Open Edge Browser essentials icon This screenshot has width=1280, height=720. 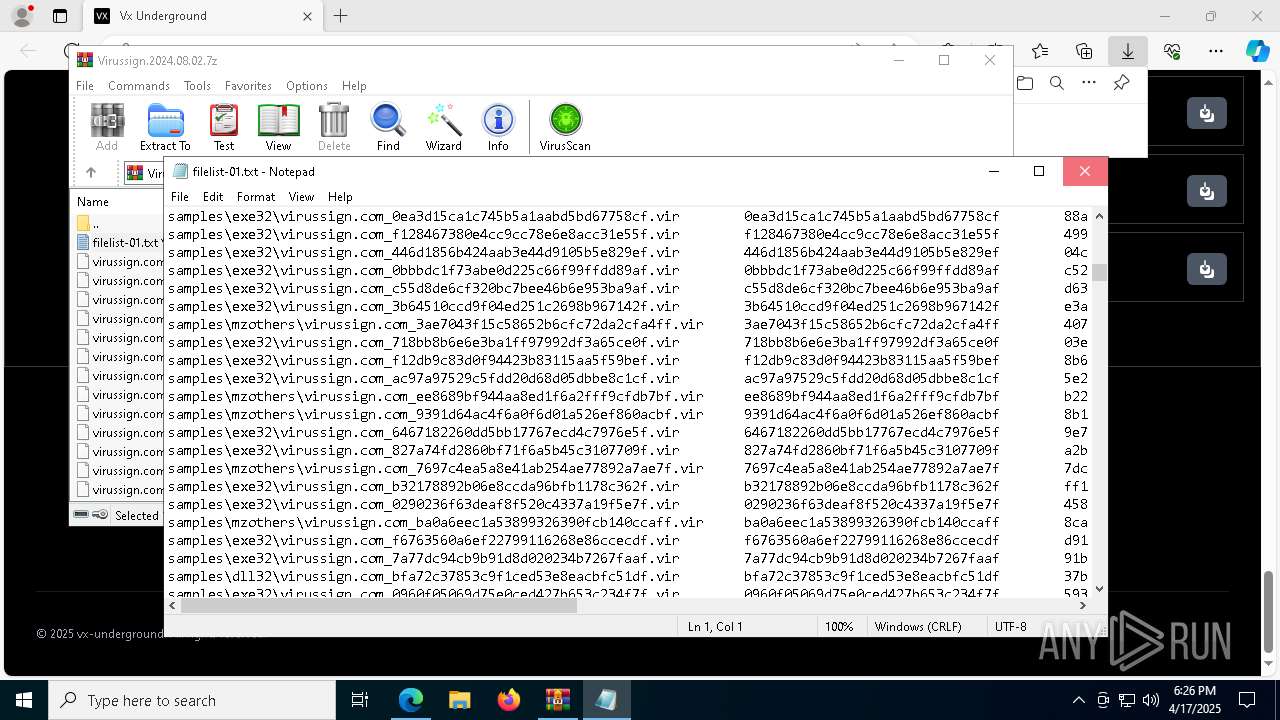[x=1172, y=51]
